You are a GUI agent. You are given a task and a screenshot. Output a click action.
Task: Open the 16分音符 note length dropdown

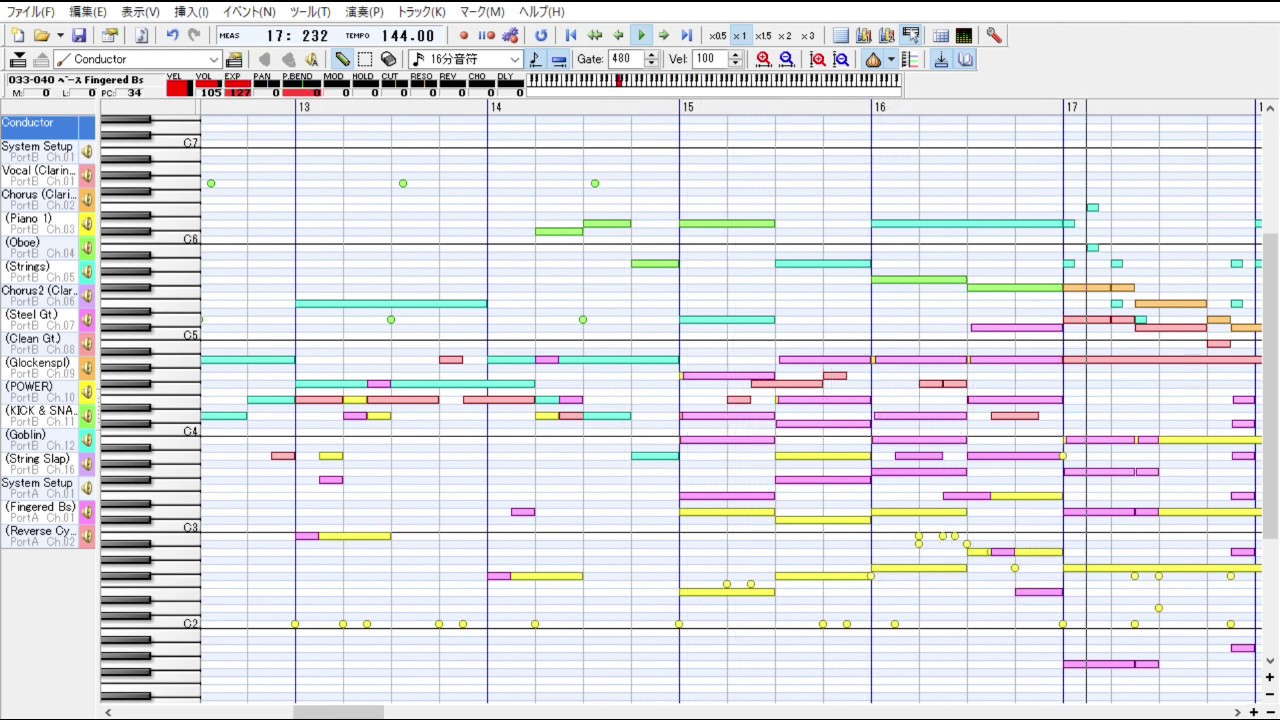click(x=515, y=59)
